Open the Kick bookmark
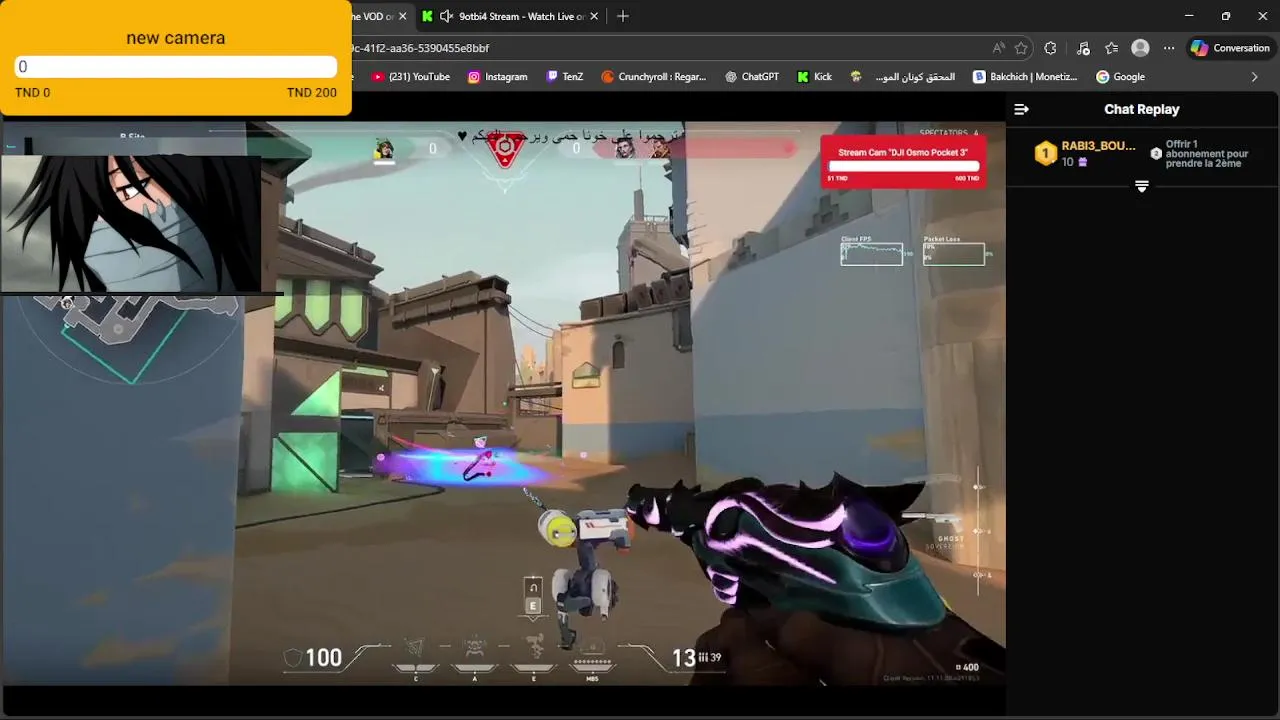 [x=814, y=76]
